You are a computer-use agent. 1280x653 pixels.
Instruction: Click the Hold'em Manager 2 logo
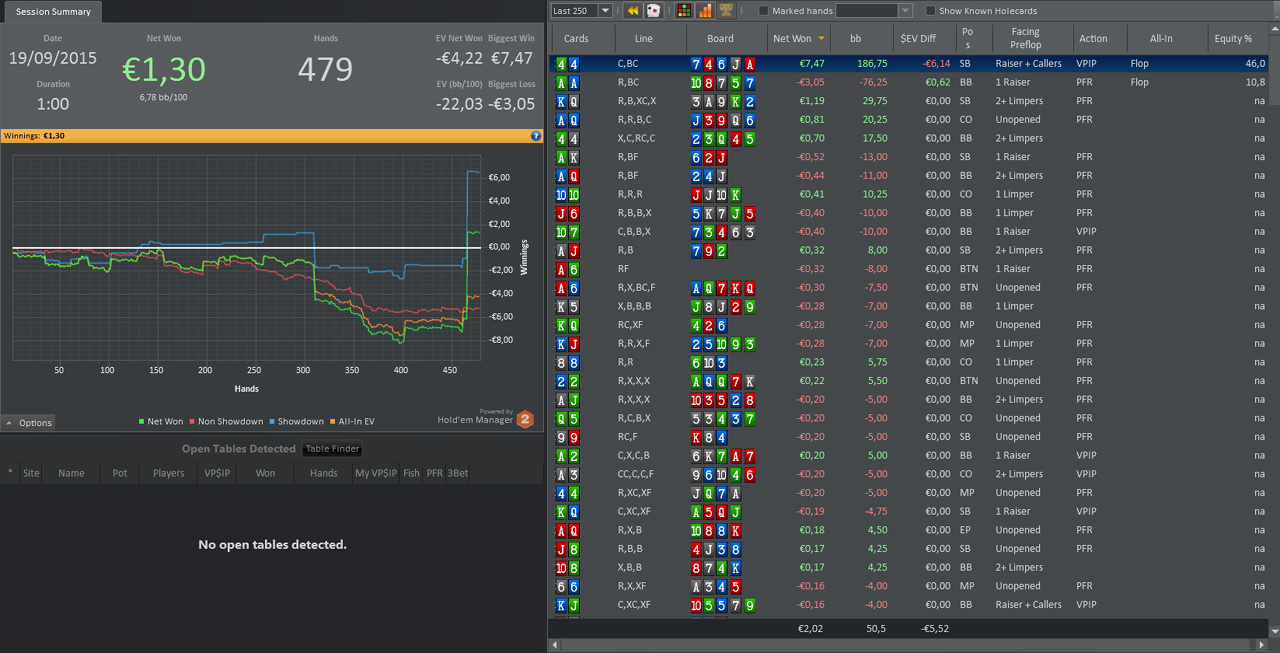(x=525, y=419)
